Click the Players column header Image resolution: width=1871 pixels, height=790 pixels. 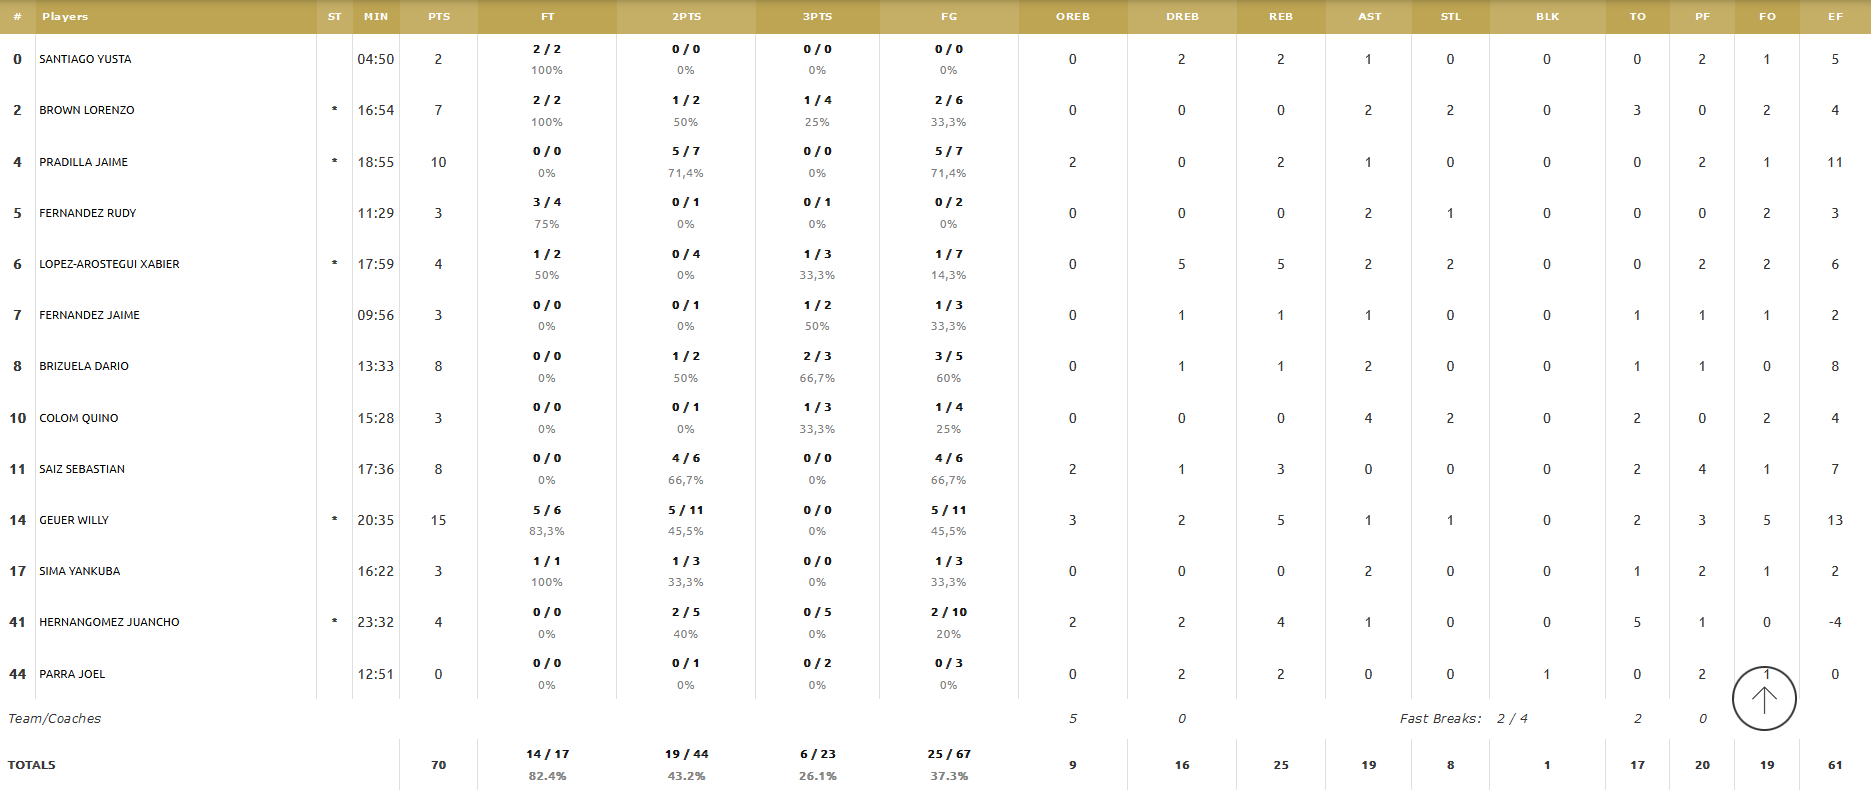(x=65, y=17)
